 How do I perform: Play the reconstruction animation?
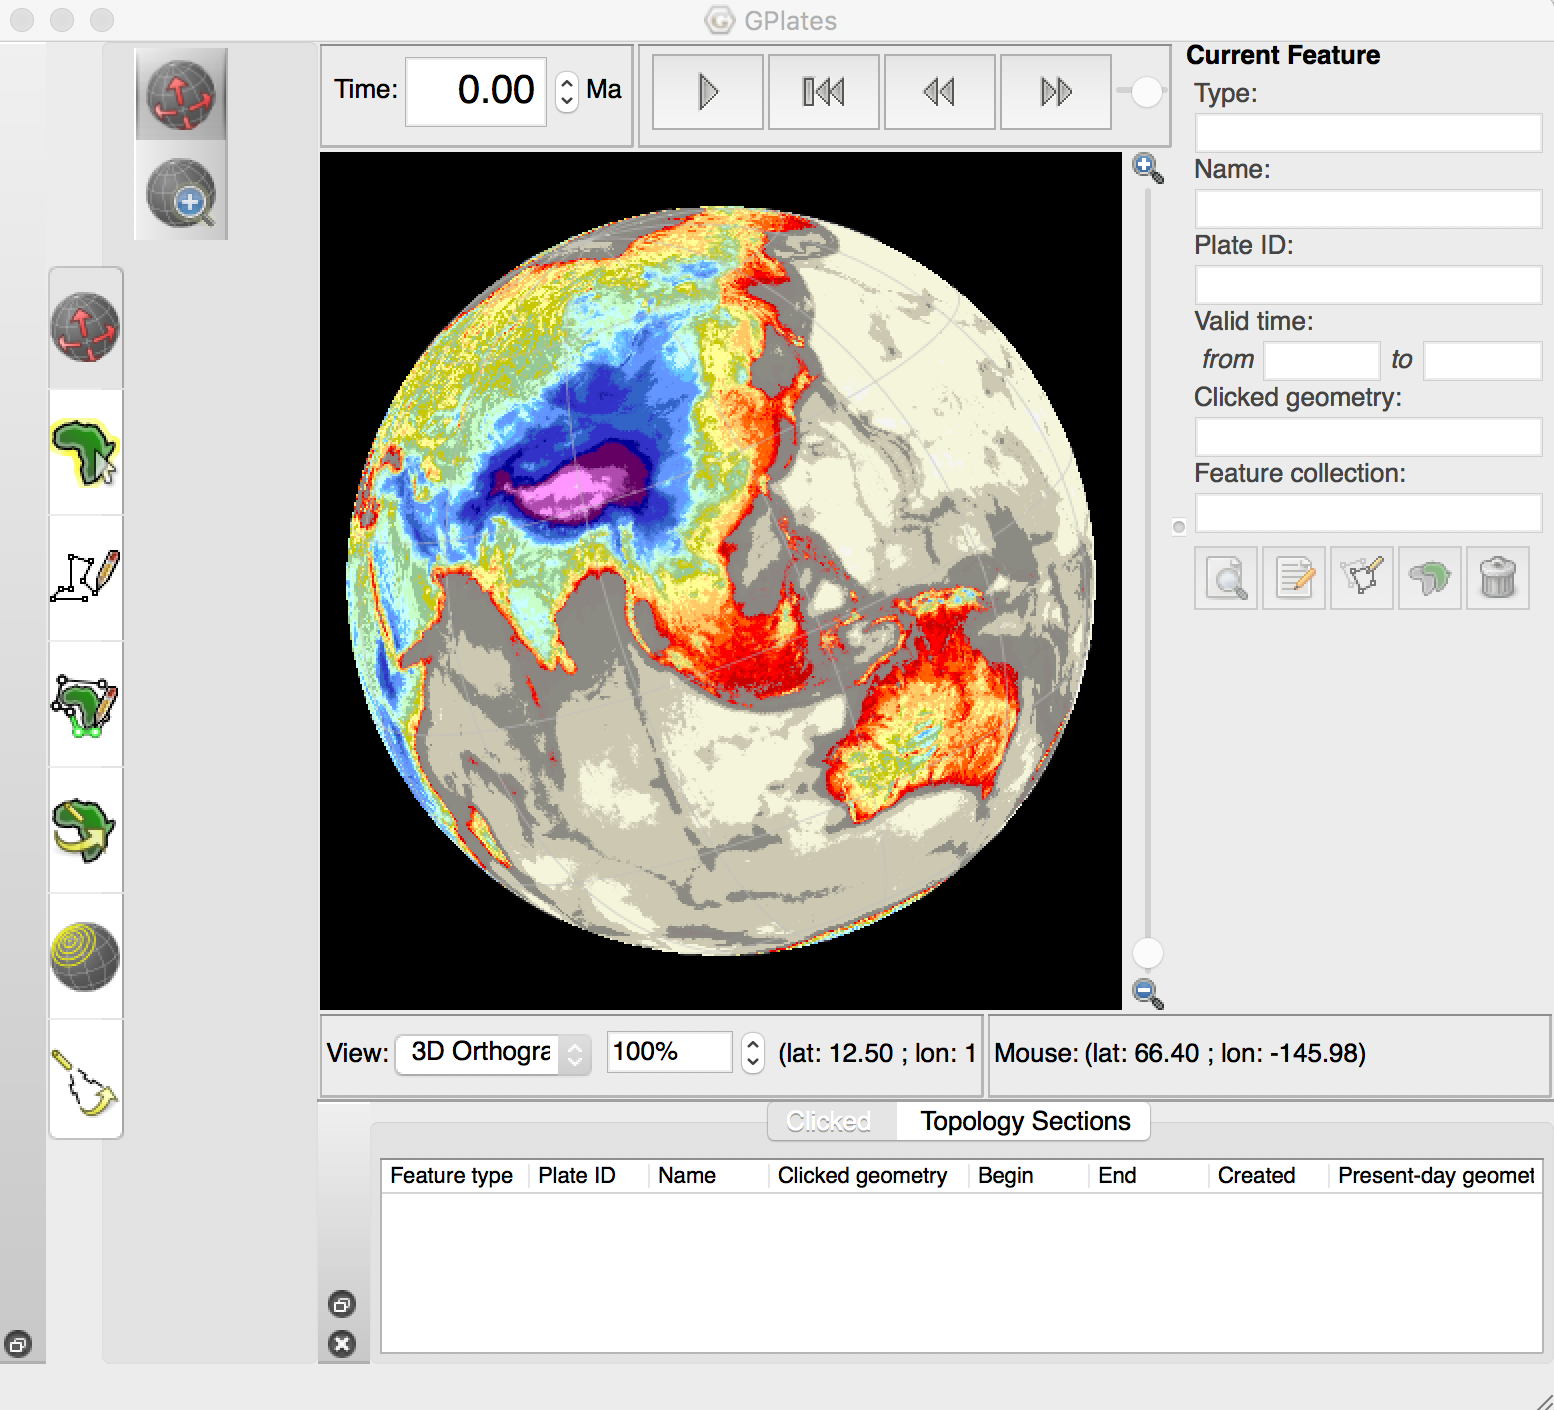tap(708, 92)
